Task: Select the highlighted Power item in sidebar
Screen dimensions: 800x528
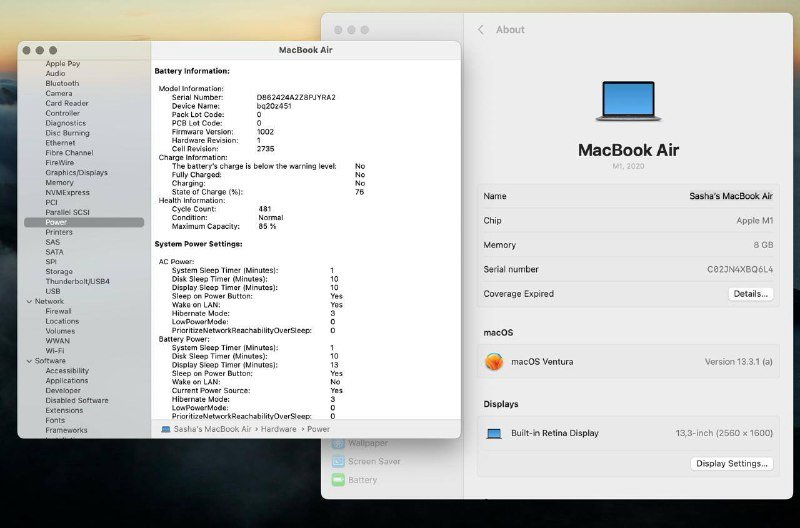Action: (x=84, y=222)
